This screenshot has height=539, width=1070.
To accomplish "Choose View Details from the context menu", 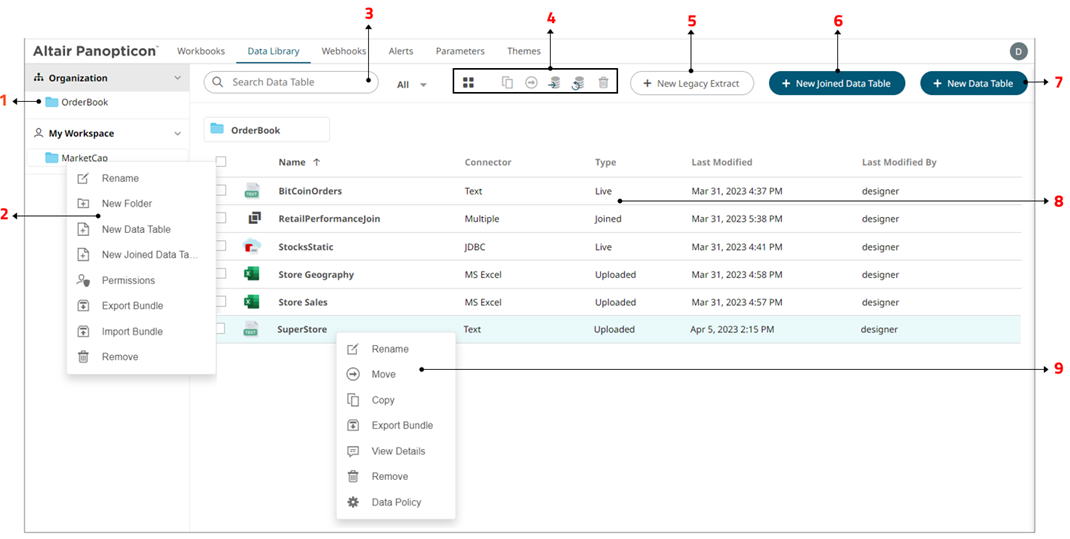I will [x=398, y=451].
